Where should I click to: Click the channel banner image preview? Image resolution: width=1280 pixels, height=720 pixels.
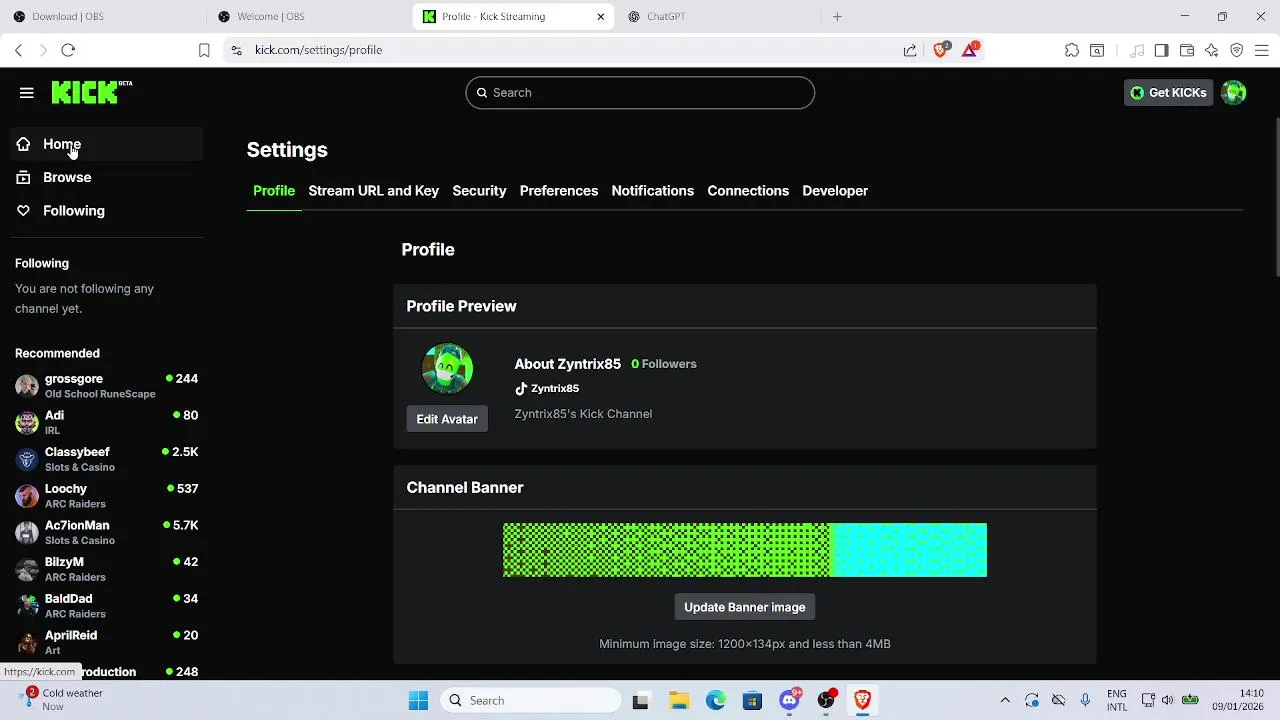(745, 550)
